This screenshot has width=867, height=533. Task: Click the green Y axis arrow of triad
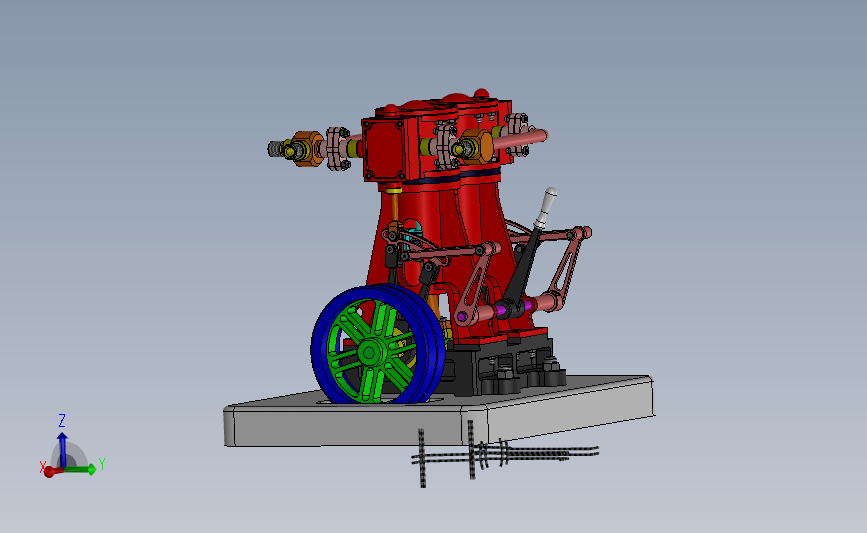click(x=81, y=469)
